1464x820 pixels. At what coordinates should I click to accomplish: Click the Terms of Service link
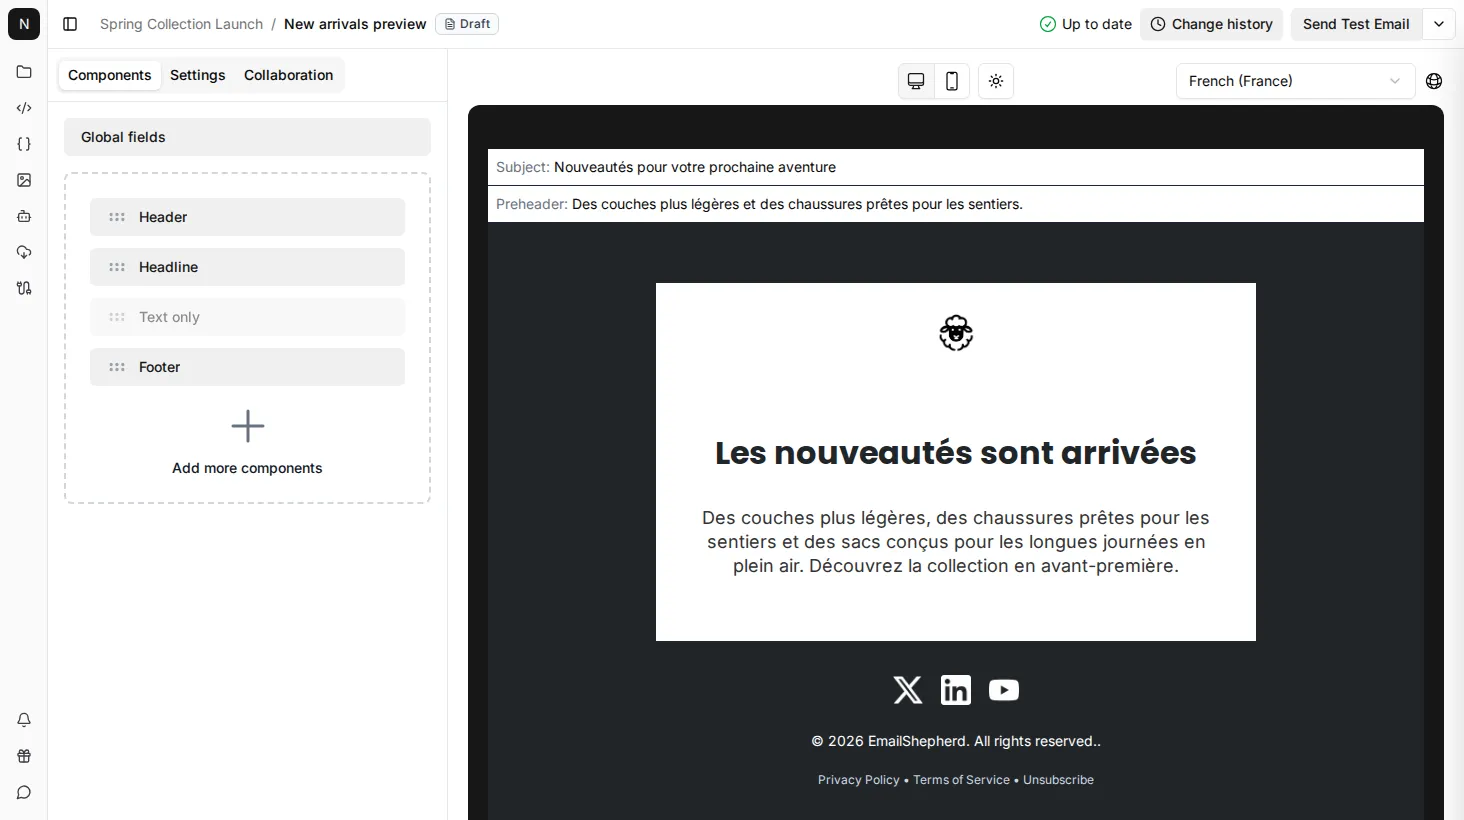coord(961,780)
